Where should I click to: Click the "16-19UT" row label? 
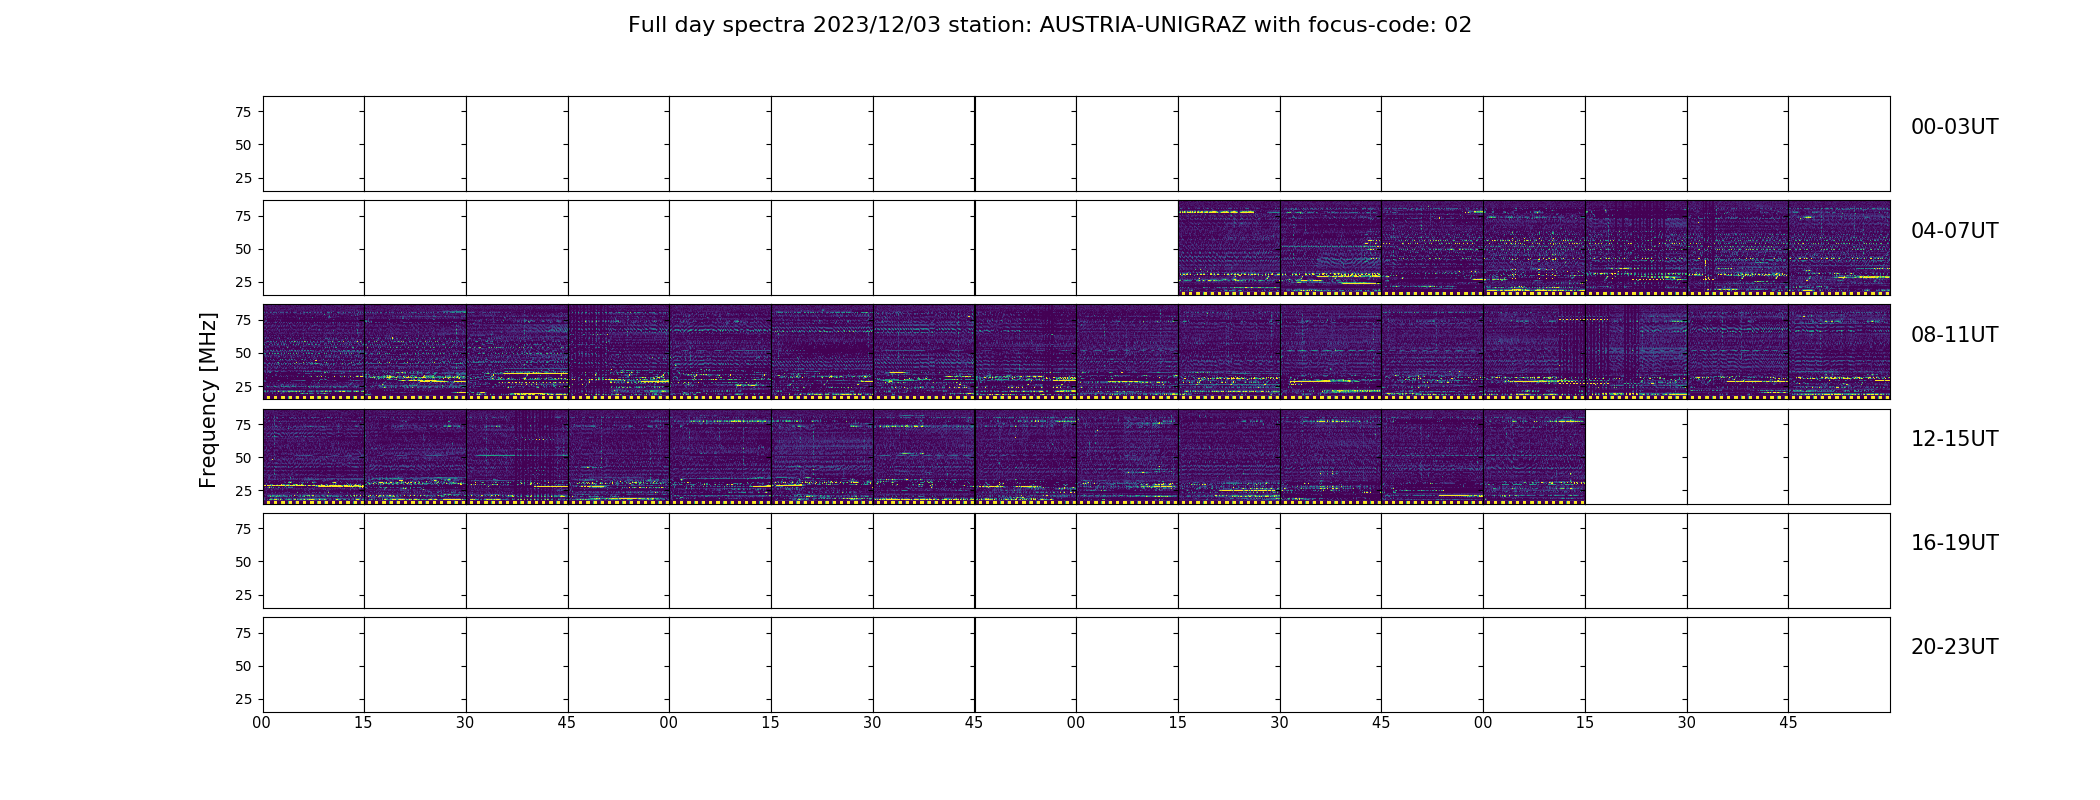coord(1953,543)
